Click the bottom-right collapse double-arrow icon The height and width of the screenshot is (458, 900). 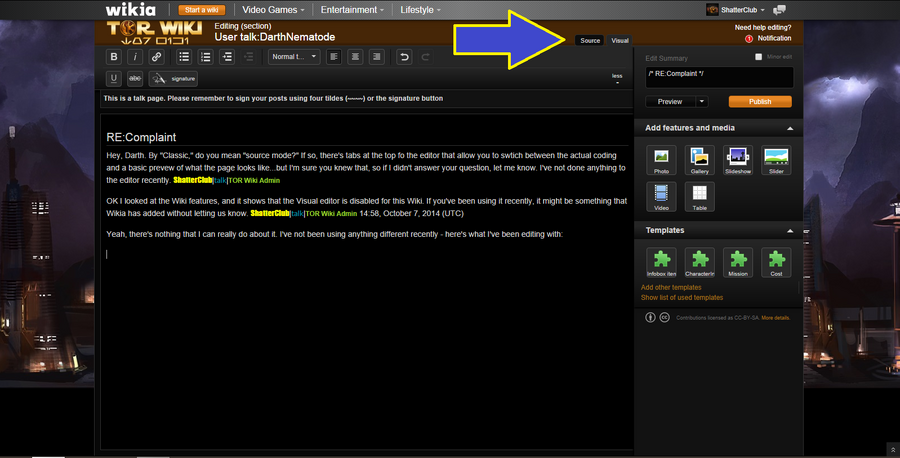[893, 450]
